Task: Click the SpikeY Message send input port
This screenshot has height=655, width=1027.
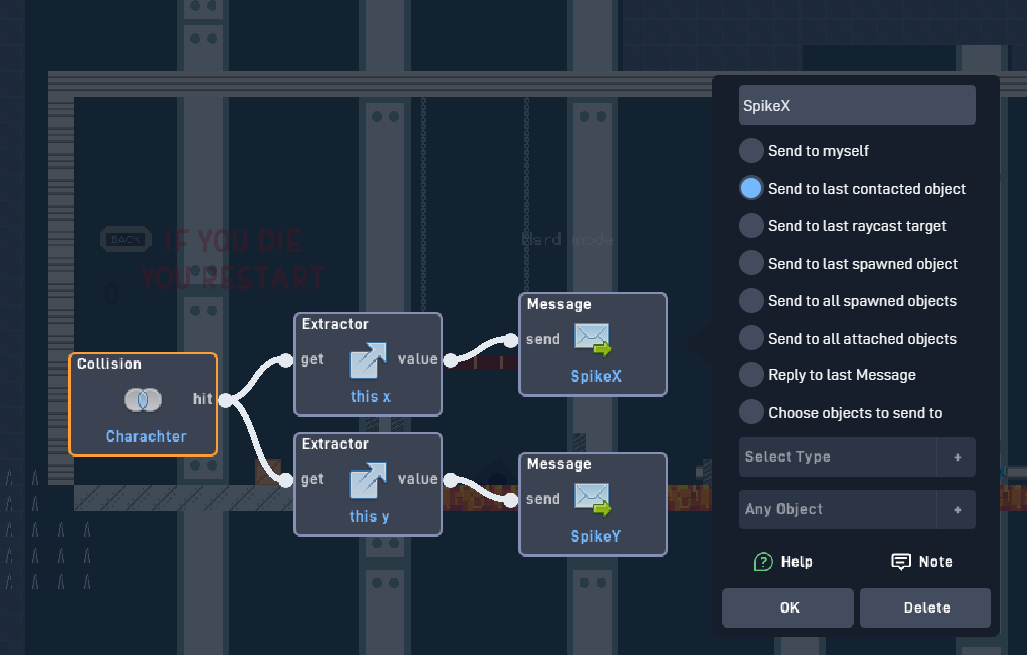Action: pyautogui.click(x=511, y=500)
